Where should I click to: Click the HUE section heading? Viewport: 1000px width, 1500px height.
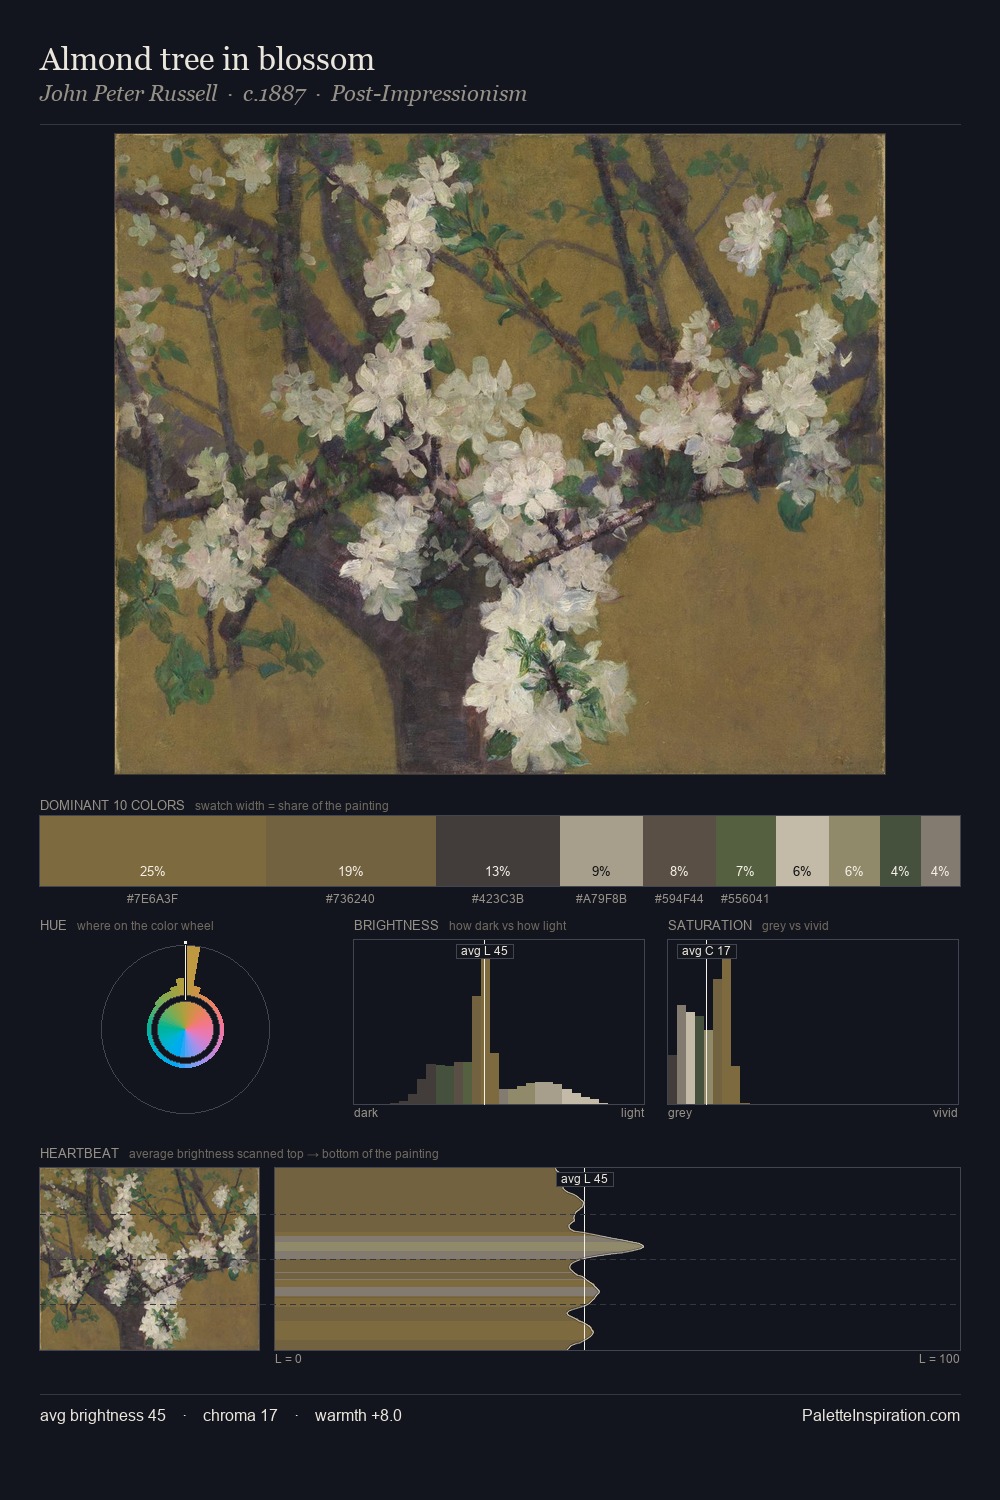tap(53, 925)
